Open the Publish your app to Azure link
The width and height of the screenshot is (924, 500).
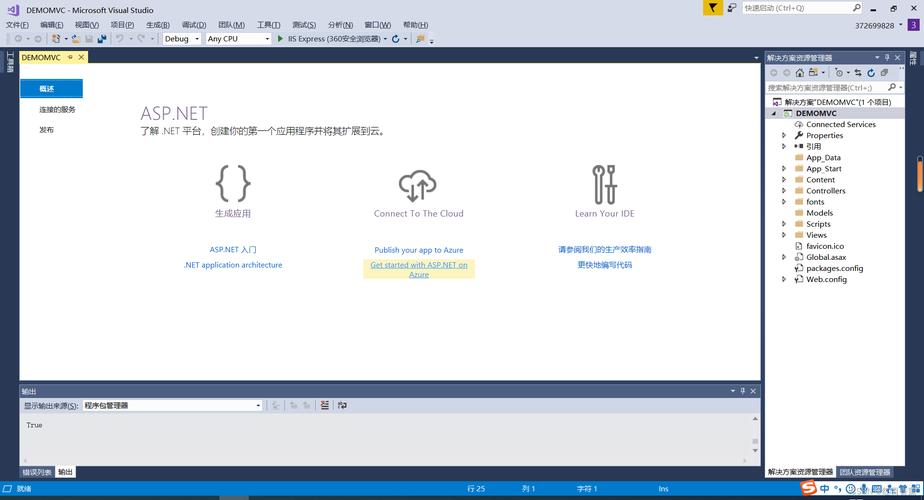[419, 250]
